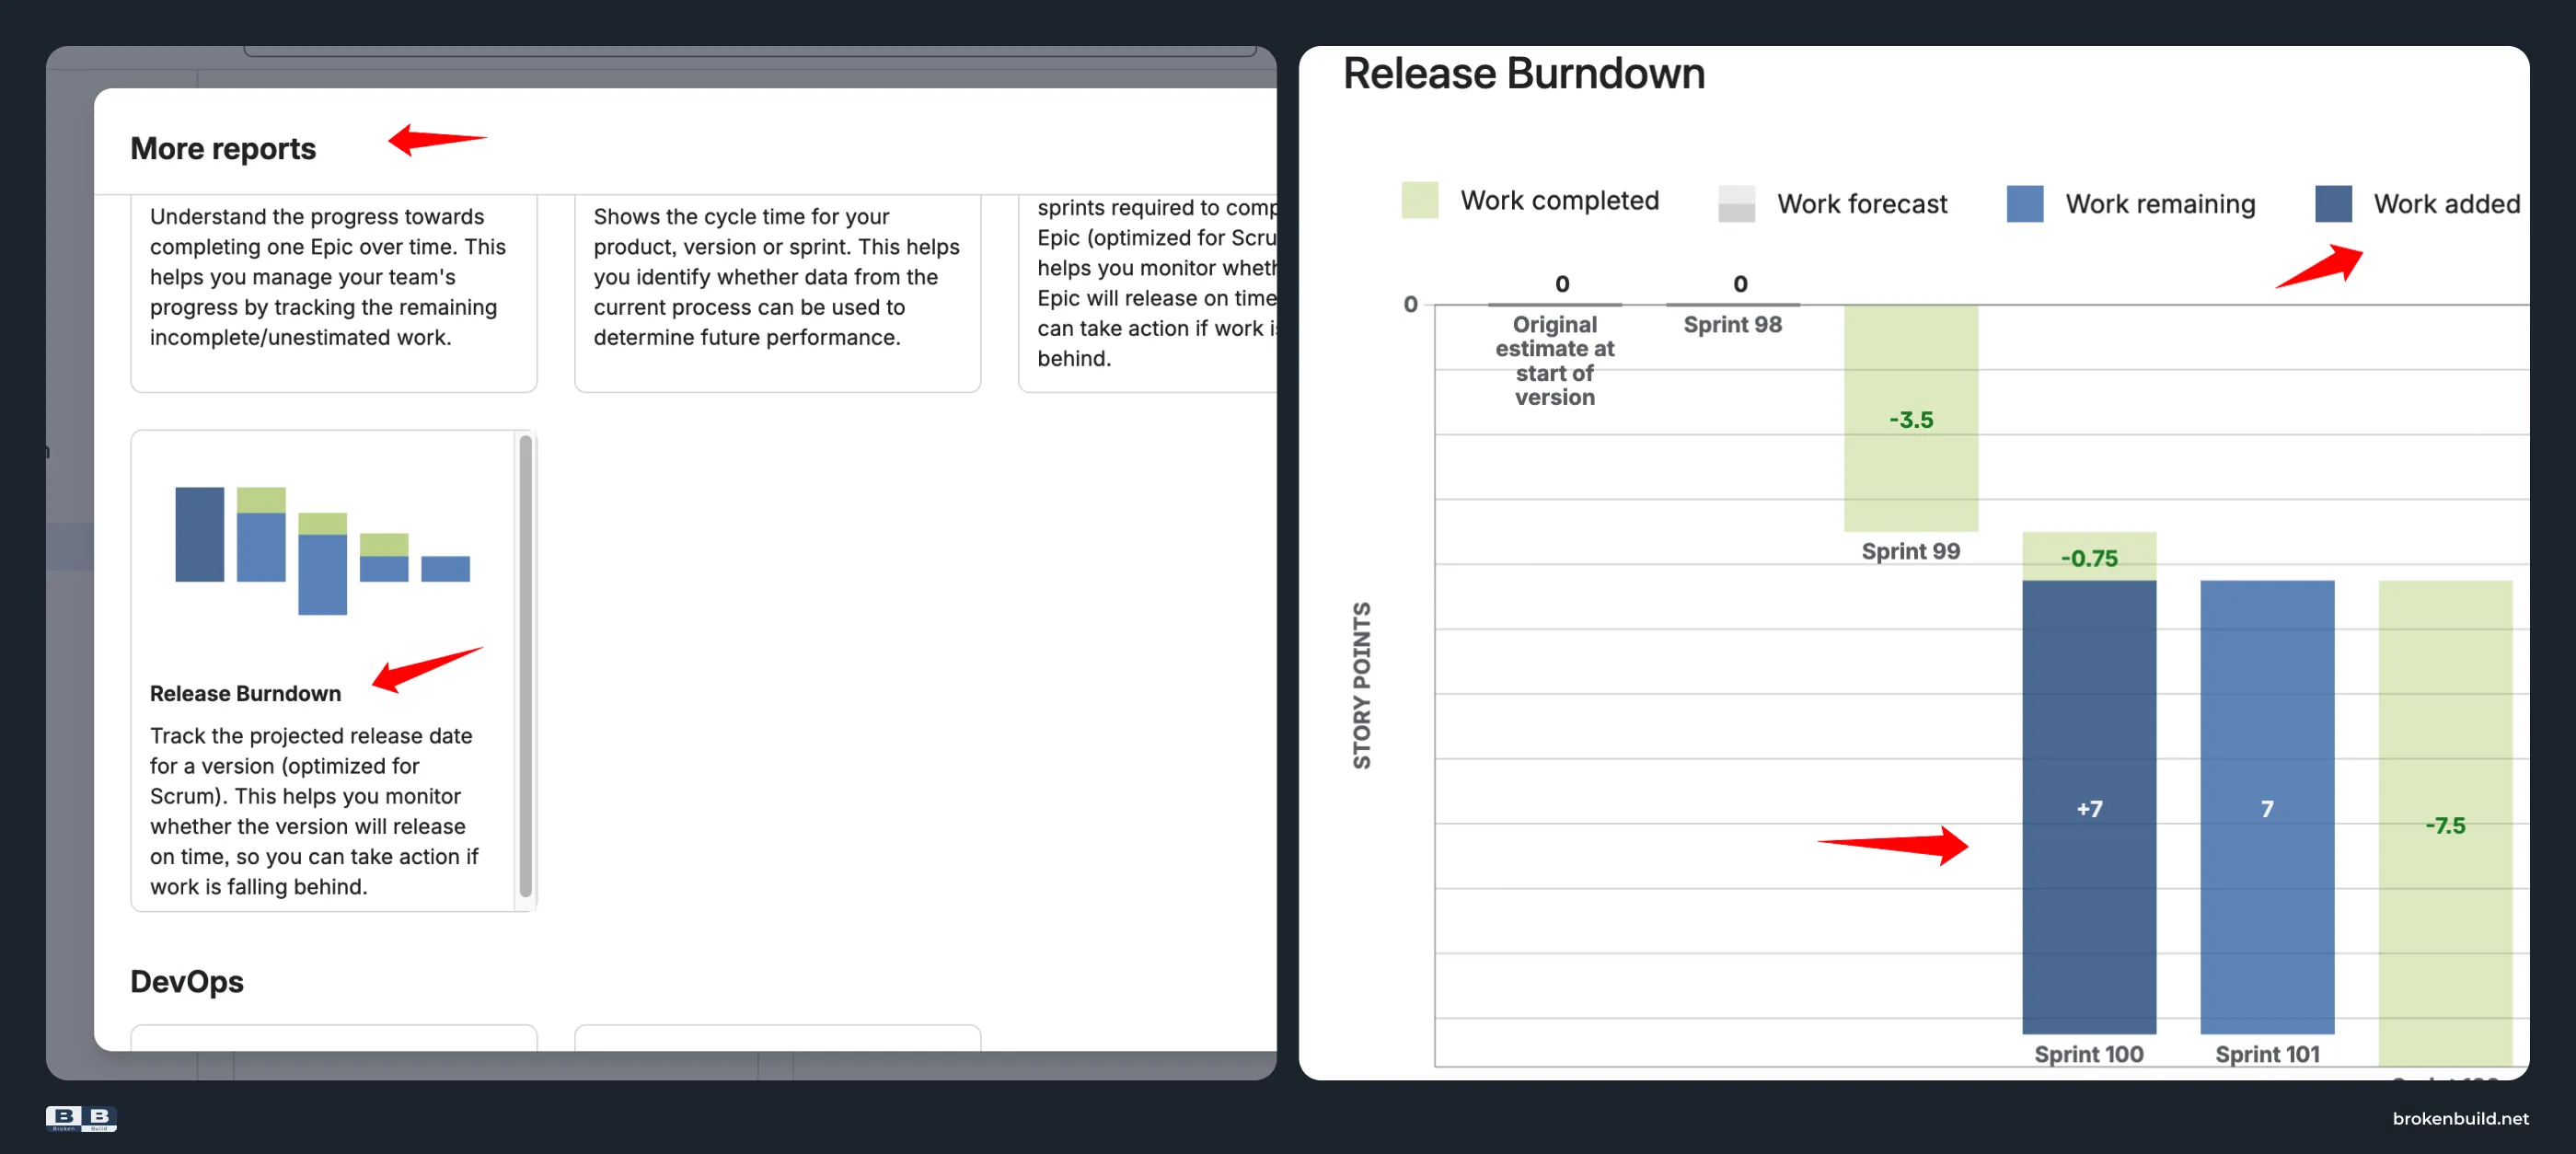
Task: Click the DevOps section heading
Action: pos(187,981)
